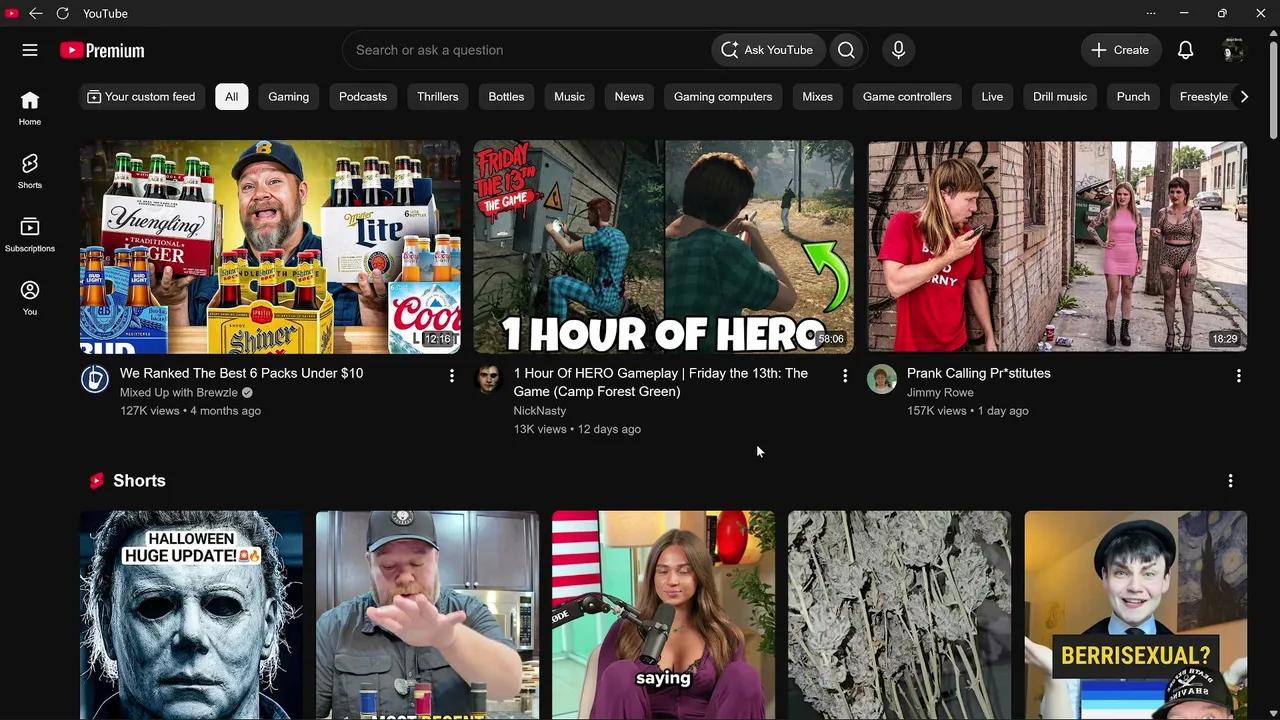The height and width of the screenshot is (720, 1280).
Task: Select the News chip
Action: [629, 97]
